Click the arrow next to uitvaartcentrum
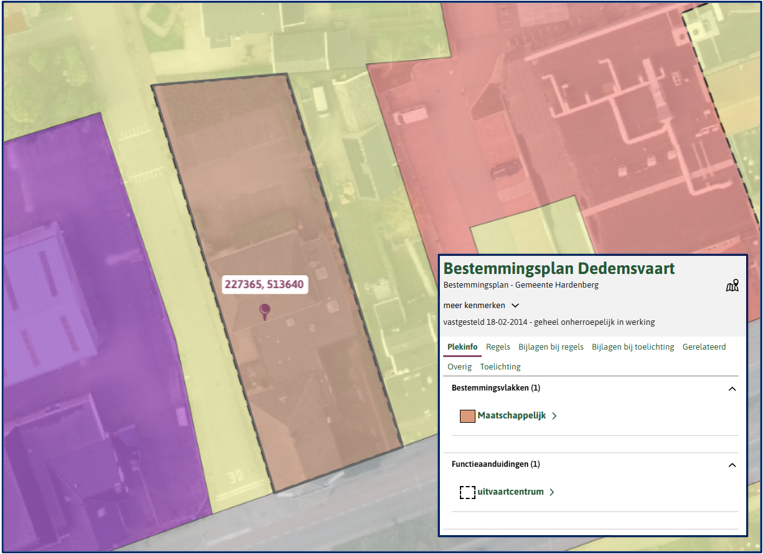 click(x=552, y=492)
